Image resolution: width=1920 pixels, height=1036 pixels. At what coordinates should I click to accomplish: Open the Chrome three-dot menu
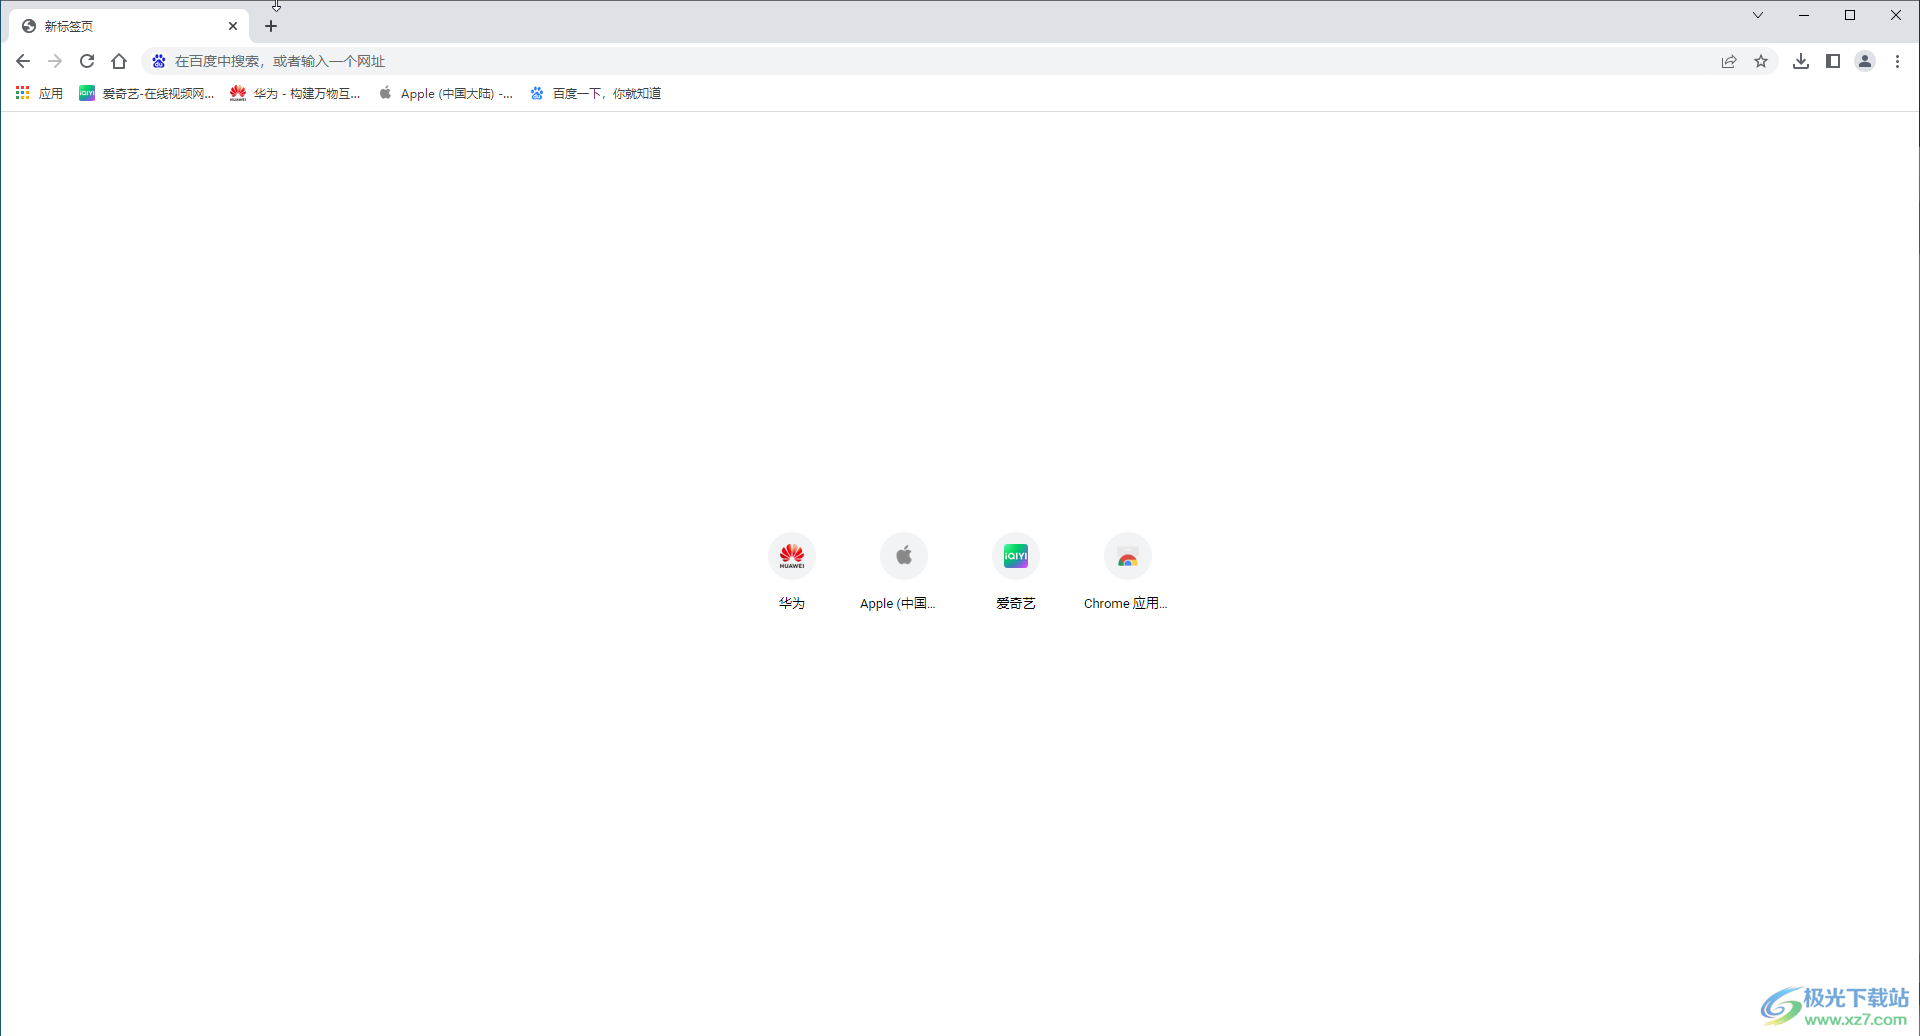coord(1897,61)
